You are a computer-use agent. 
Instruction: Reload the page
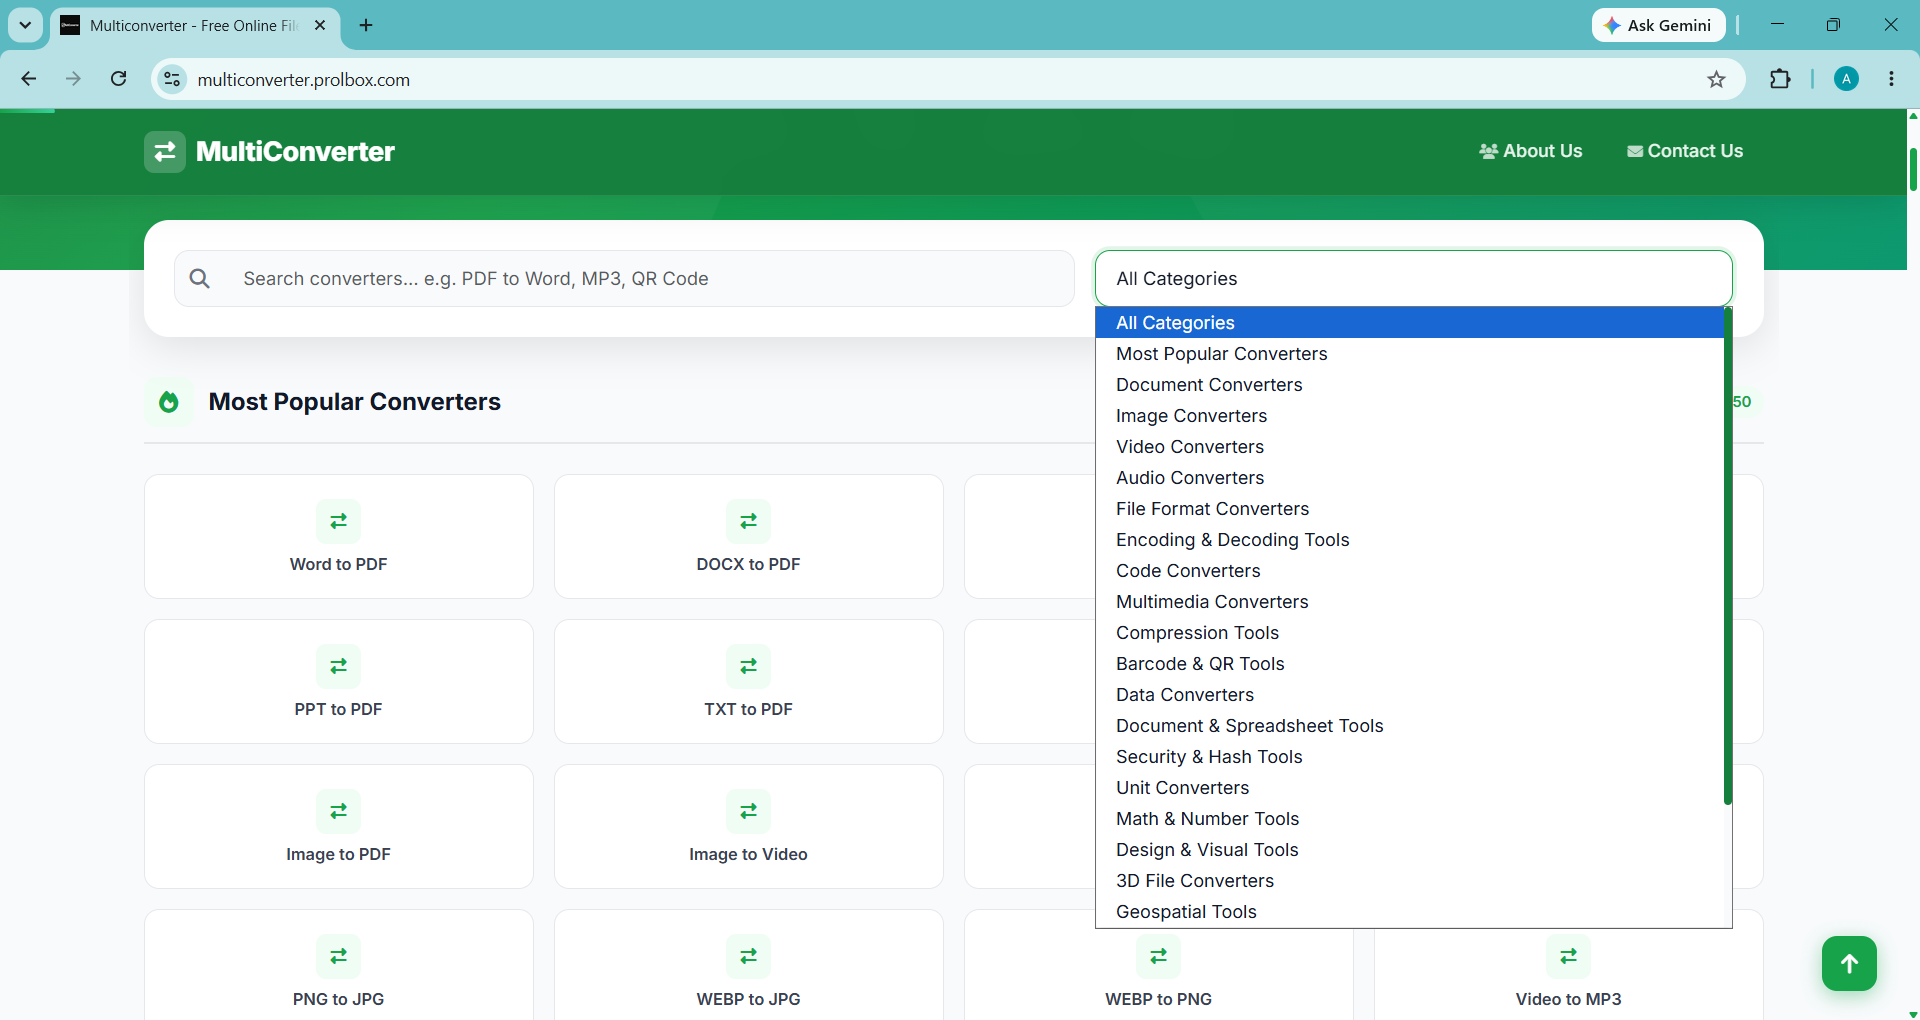[119, 79]
